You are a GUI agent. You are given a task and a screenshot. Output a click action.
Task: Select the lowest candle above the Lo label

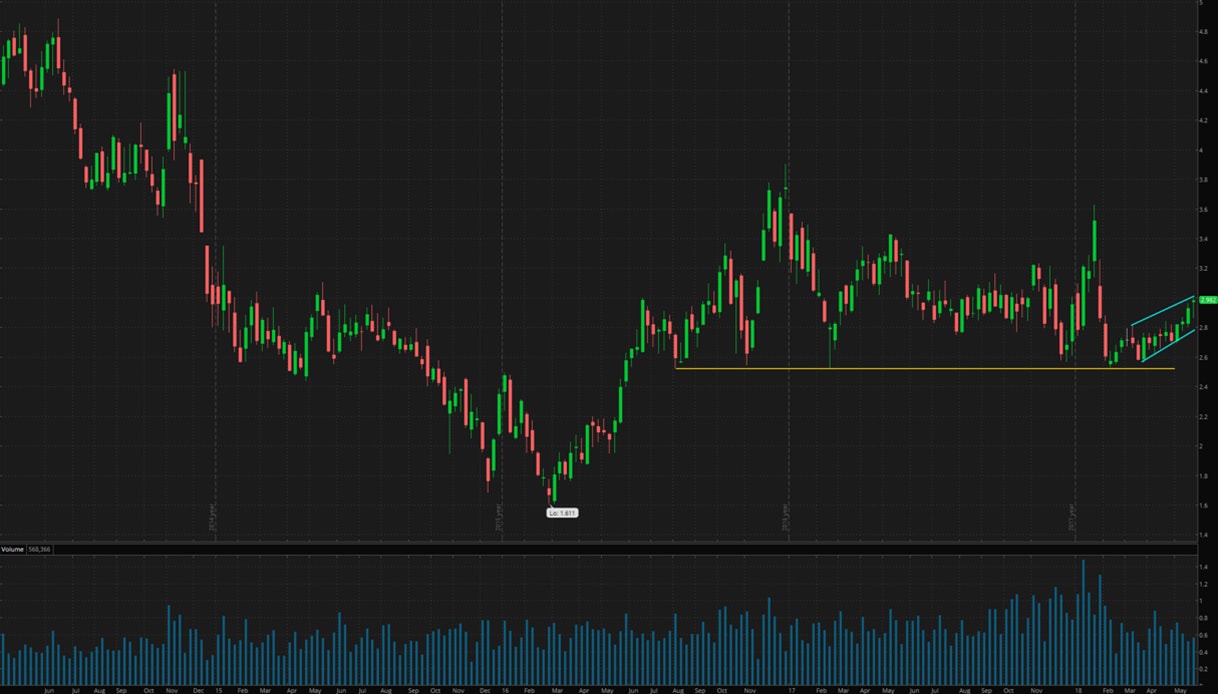[x=551, y=490]
